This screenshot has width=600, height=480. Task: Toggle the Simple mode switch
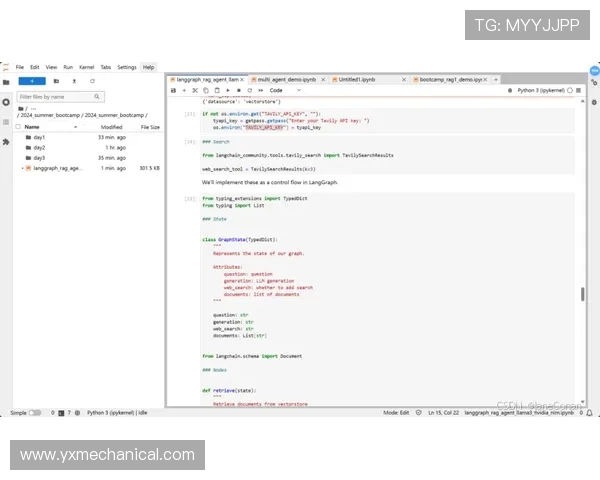click(35, 412)
